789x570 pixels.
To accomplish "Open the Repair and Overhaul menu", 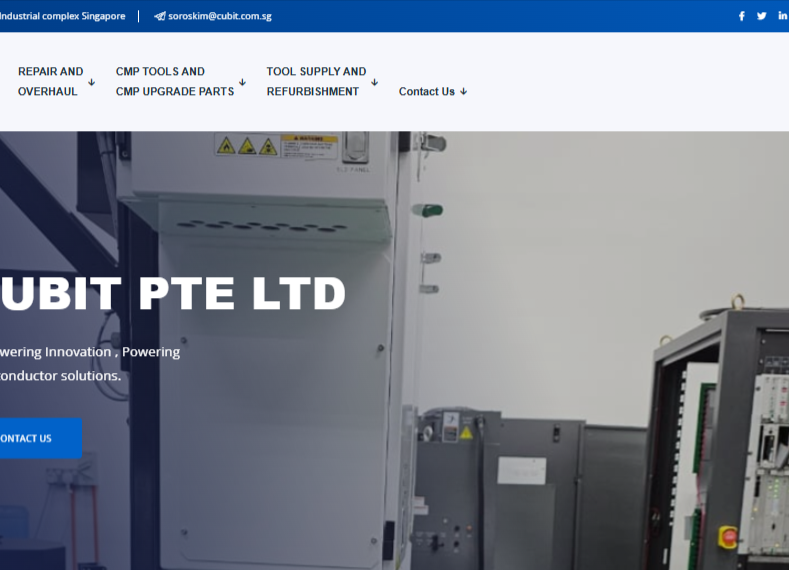I will click(50, 82).
